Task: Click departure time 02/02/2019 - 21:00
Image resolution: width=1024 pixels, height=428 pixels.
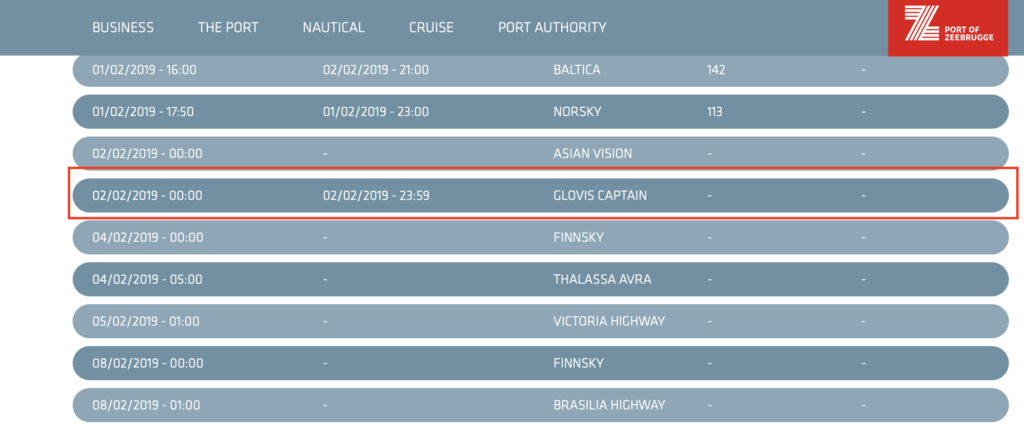Action: pos(376,70)
